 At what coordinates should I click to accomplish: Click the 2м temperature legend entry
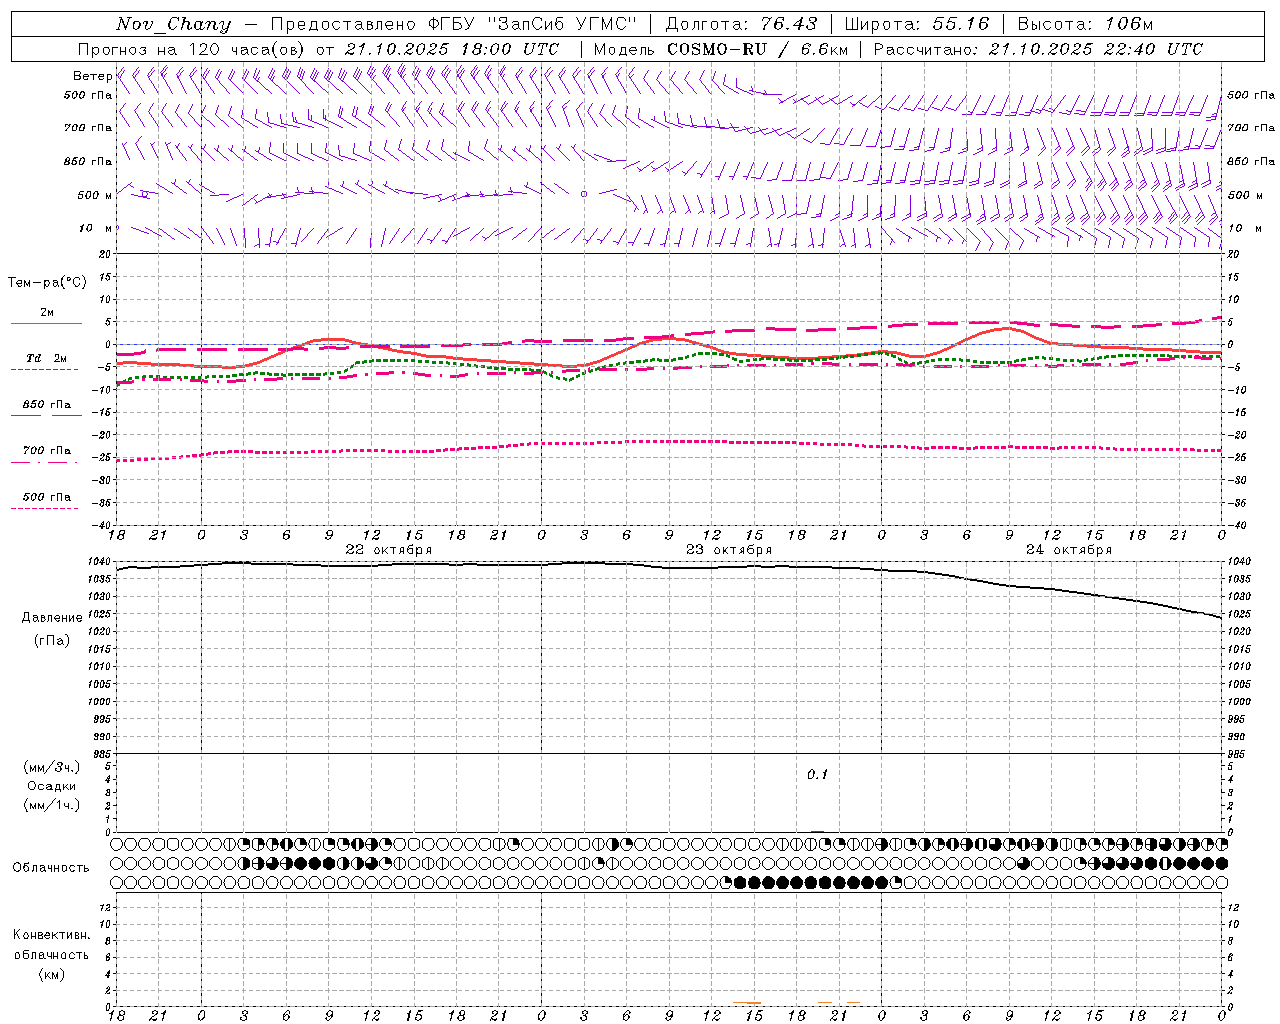click(47, 312)
